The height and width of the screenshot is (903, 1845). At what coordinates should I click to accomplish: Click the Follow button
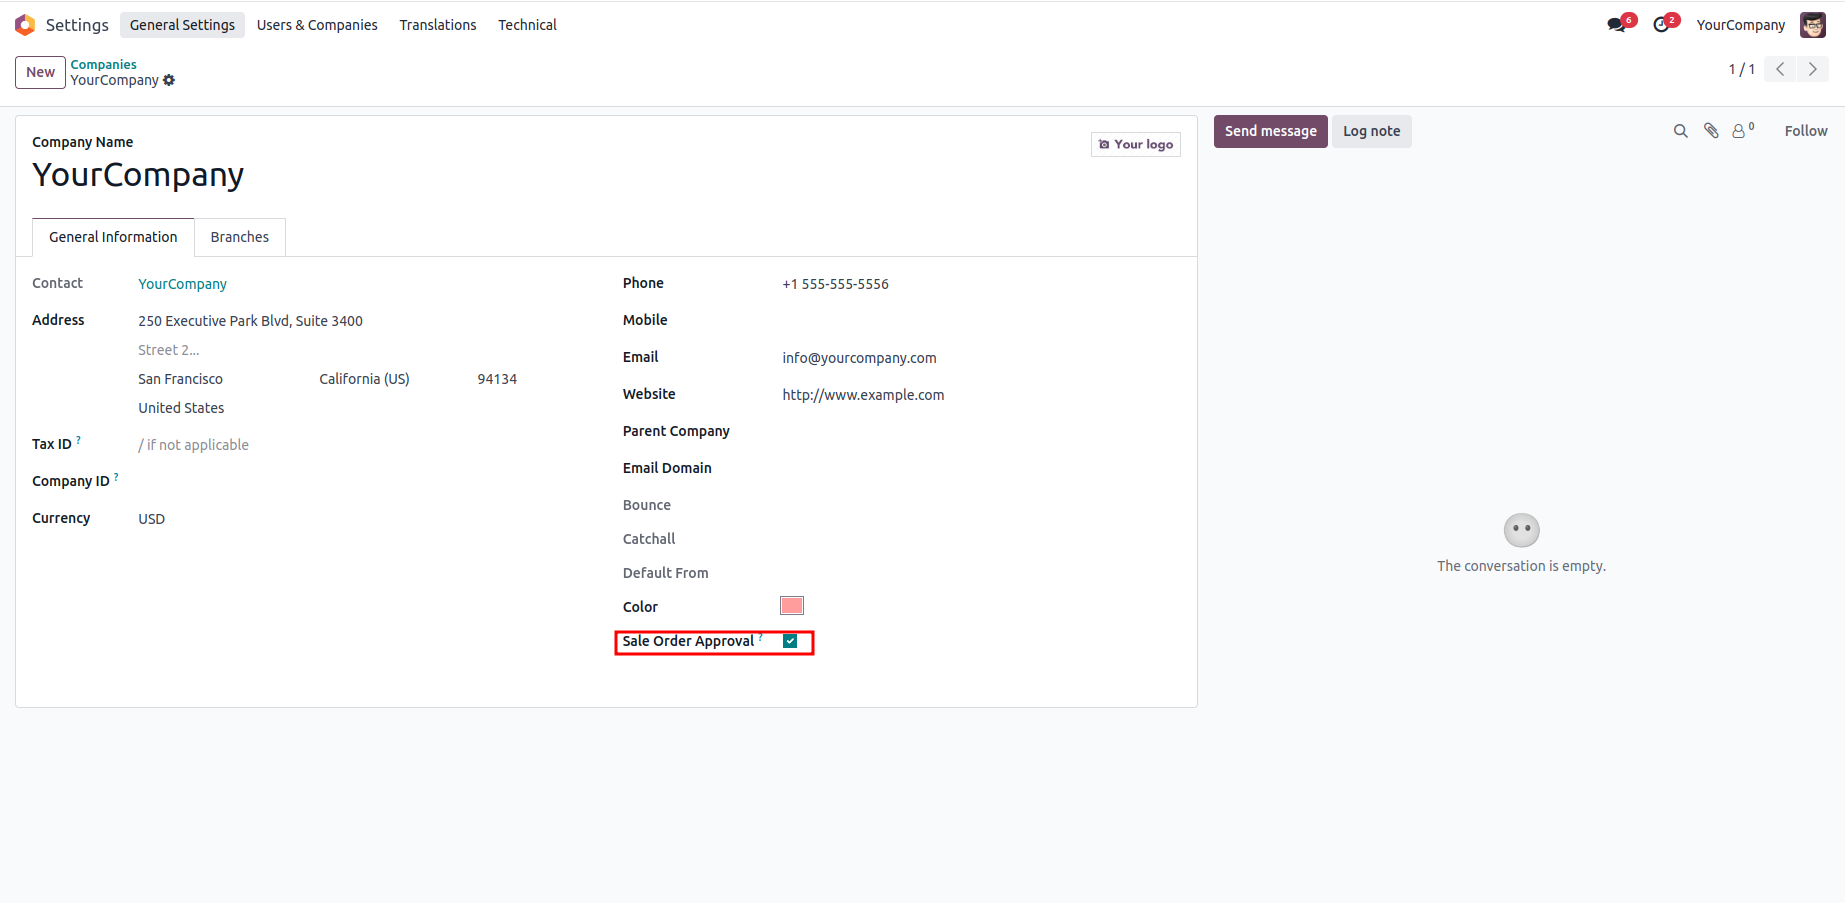pos(1806,131)
